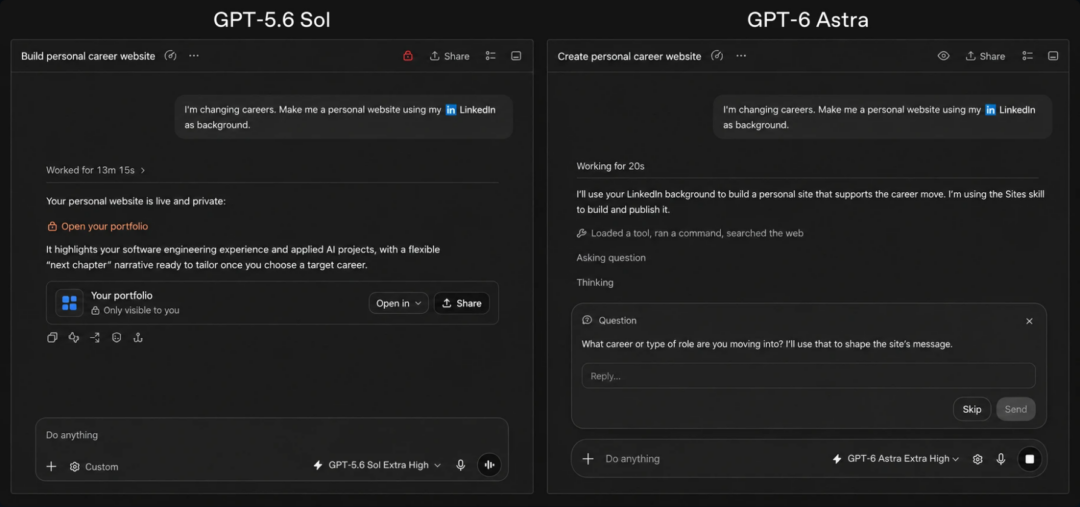Toggle the bottom panel icon in GPT-6 Astra header
This screenshot has height=507, width=1080.
coord(1052,56)
